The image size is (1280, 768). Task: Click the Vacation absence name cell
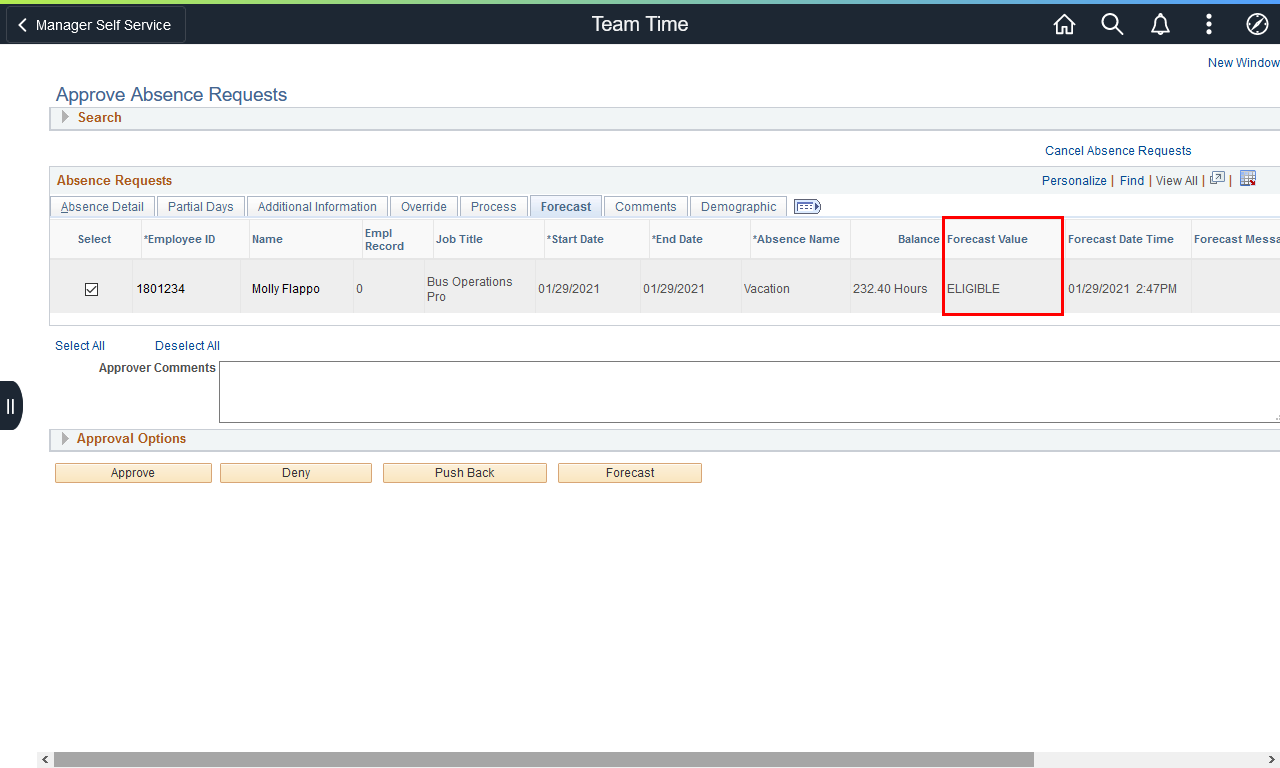(x=767, y=289)
